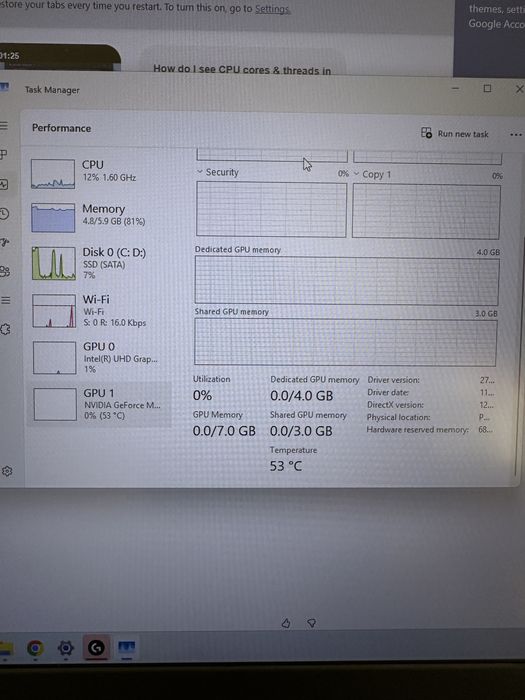Click the 0.0/4.0 GB dedicated memory value
The height and width of the screenshot is (700, 525).
(x=301, y=396)
